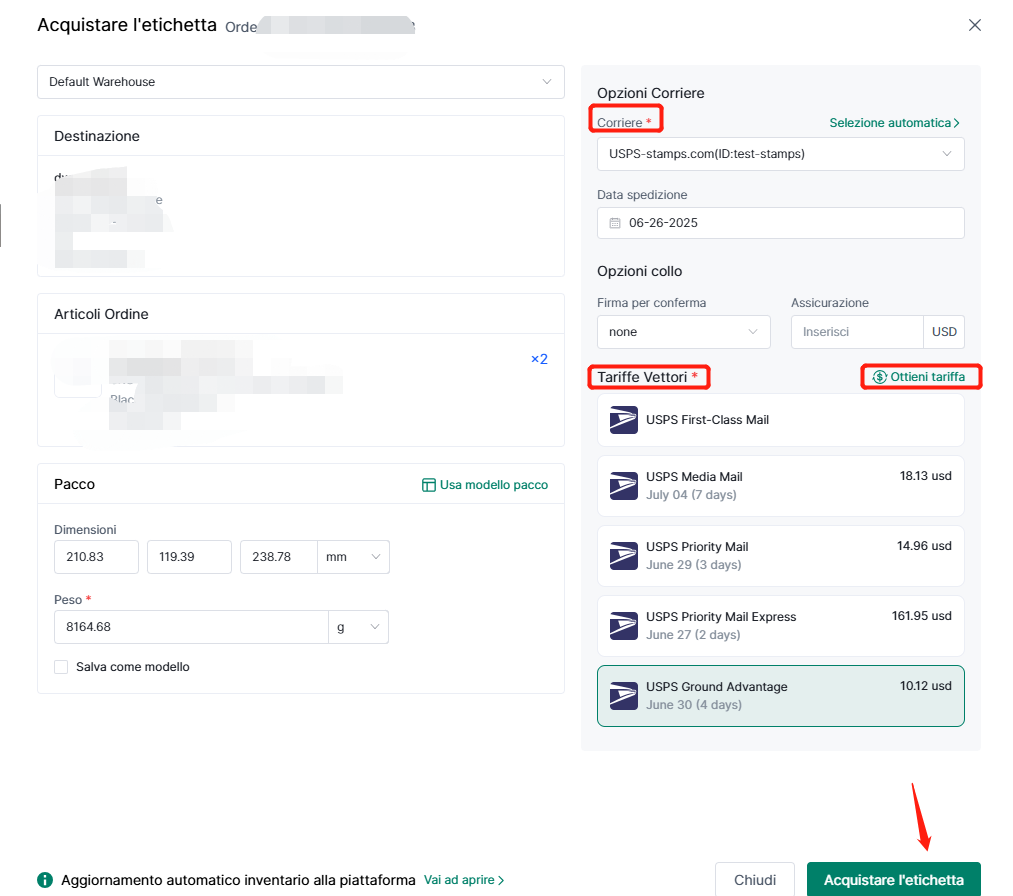This screenshot has height=896, width=1013.
Task: Click the 161.95 usd price text
Action: pyautogui.click(x=922, y=616)
